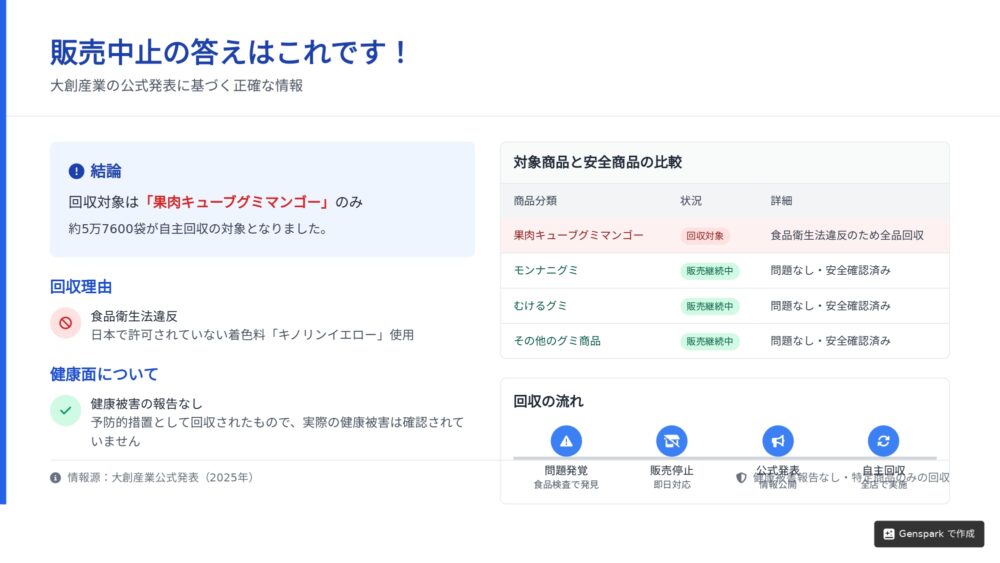This screenshot has width=1000, height=563.
Task: Click the Genspark で作成 button
Action: (929, 534)
